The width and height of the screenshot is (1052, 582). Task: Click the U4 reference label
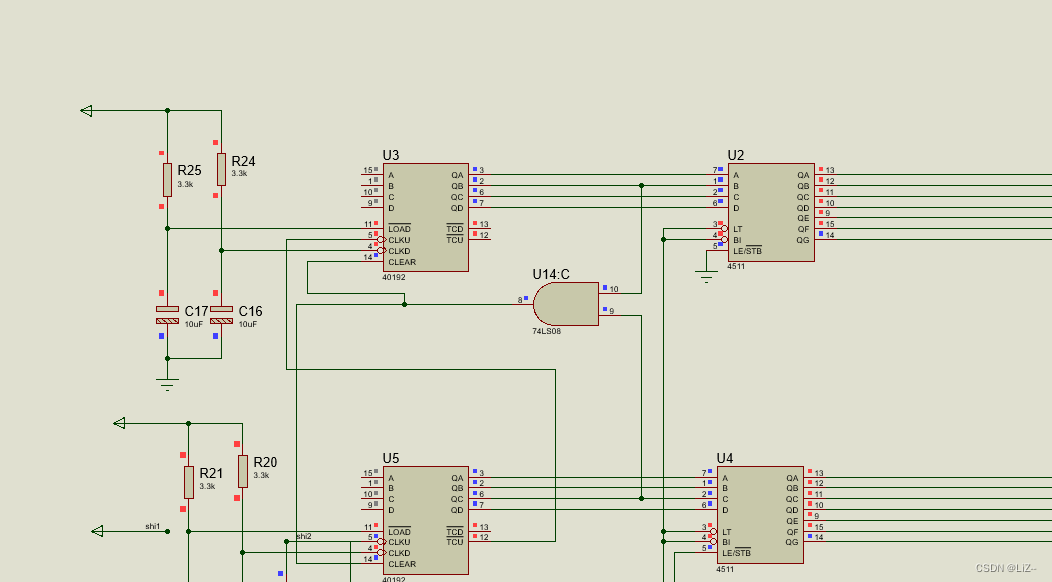click(725, 458)
